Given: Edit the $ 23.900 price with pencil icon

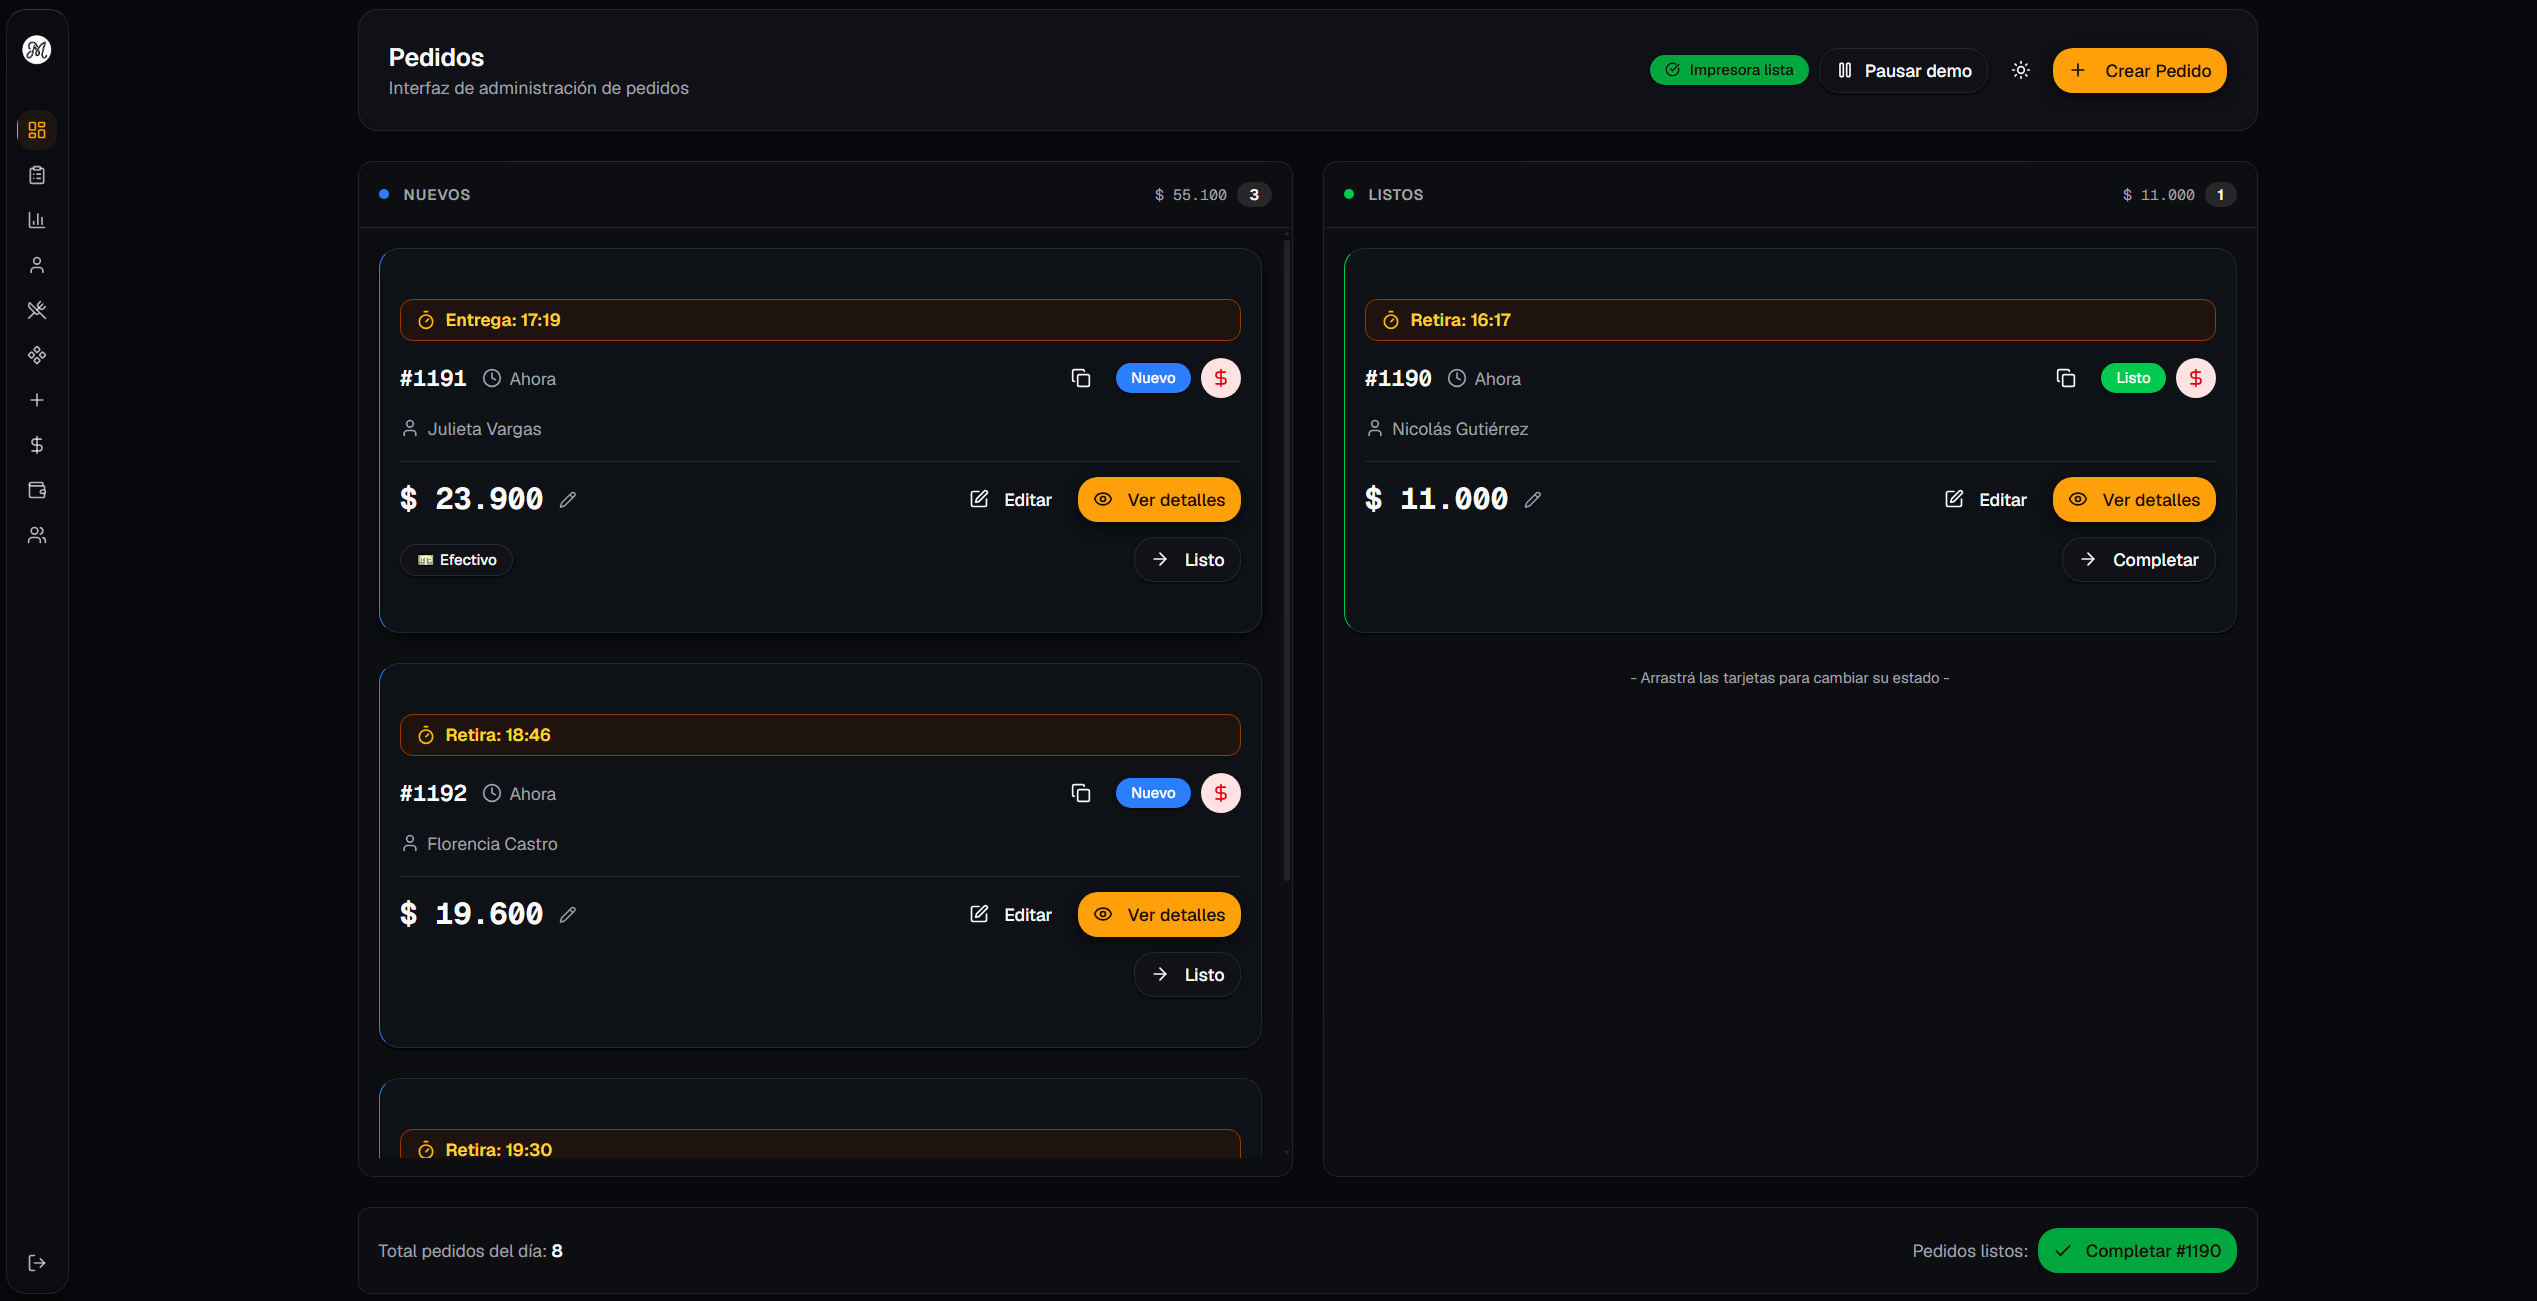Looking at the screenshot, I should pyautogui.click(x=568, y=499).
